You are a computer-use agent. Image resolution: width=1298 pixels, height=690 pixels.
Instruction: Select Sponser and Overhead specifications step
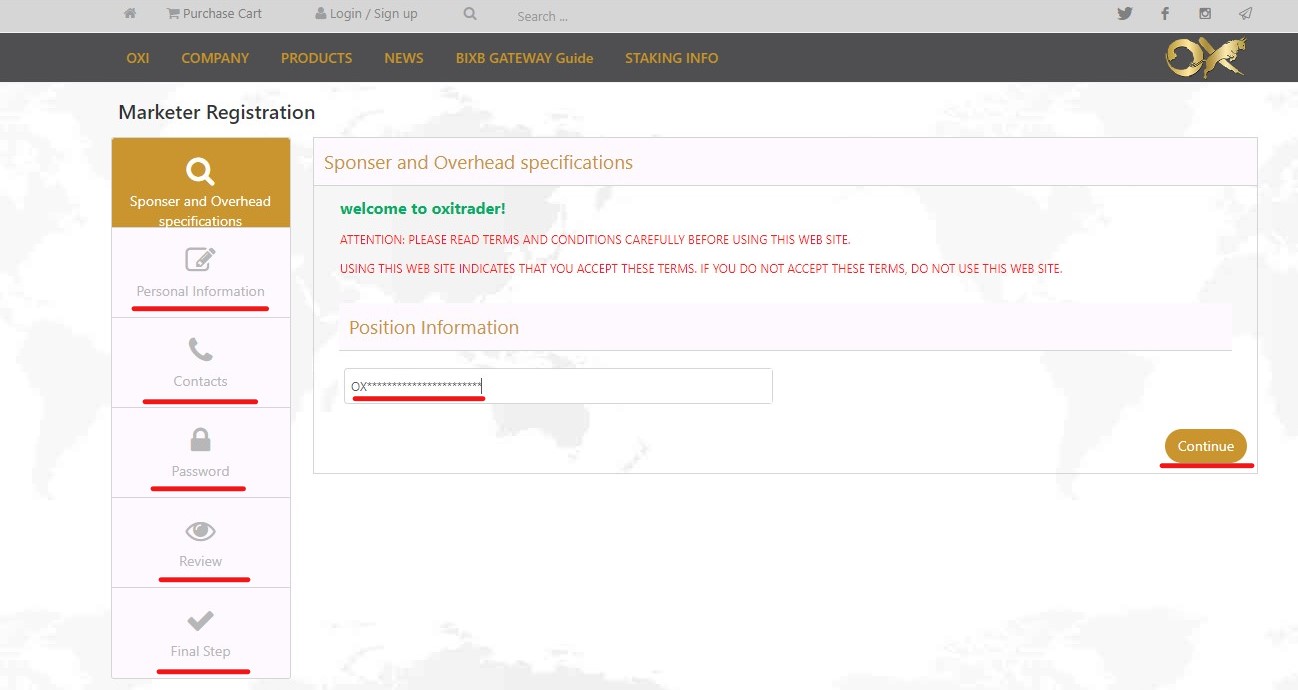[200, 183]
